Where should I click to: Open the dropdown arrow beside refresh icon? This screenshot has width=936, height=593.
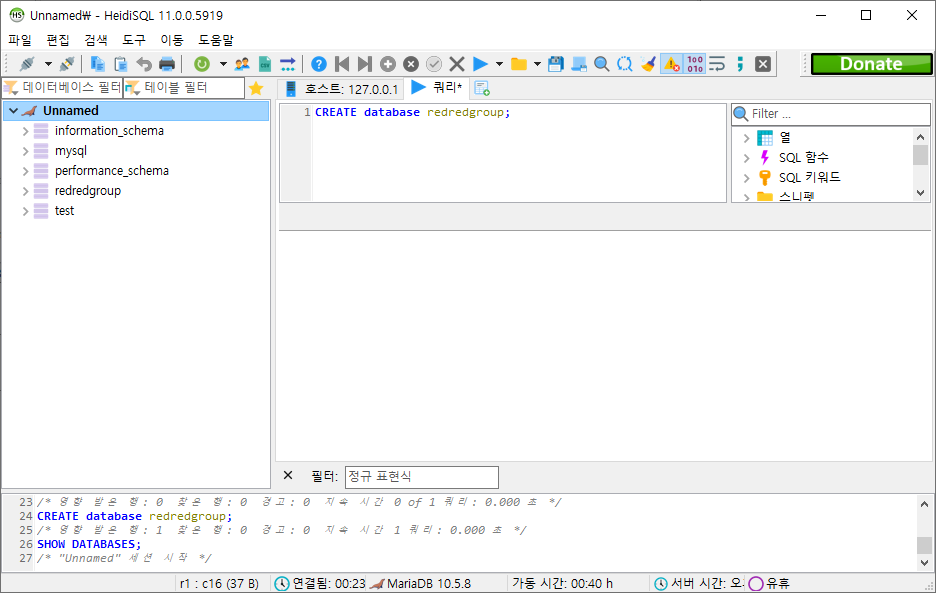[x=222, y=64]
